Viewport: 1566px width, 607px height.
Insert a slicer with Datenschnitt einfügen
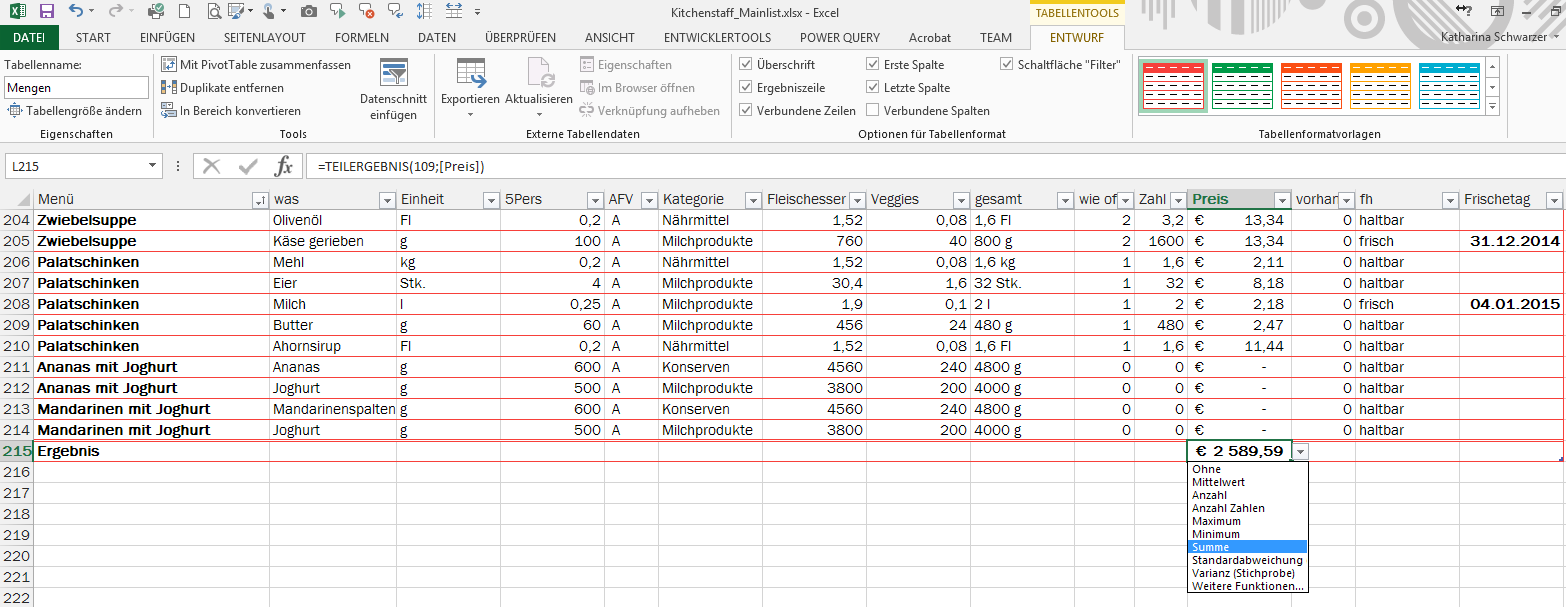point(394,90)
